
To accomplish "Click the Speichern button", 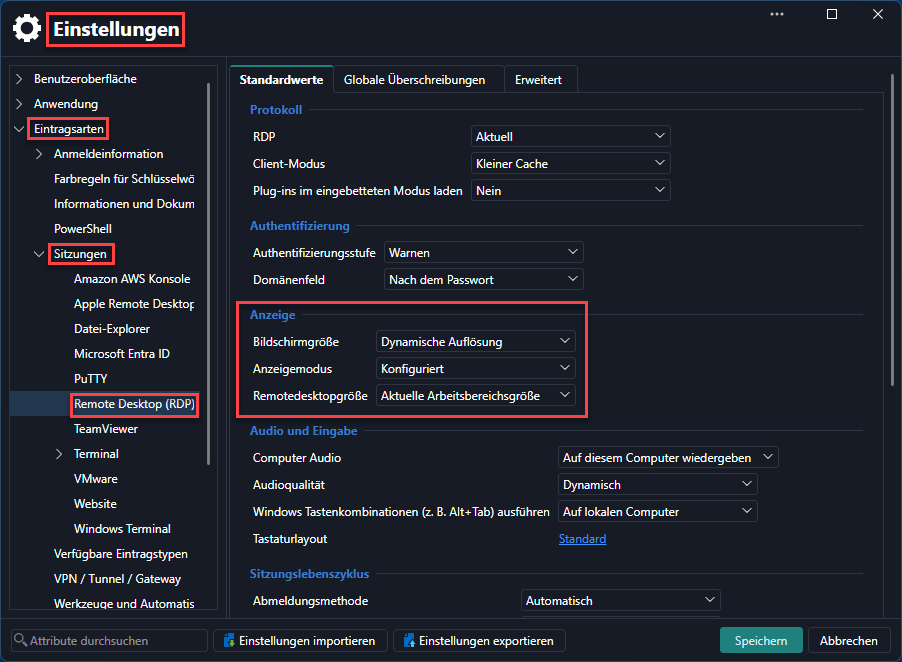I will (760, 640).
